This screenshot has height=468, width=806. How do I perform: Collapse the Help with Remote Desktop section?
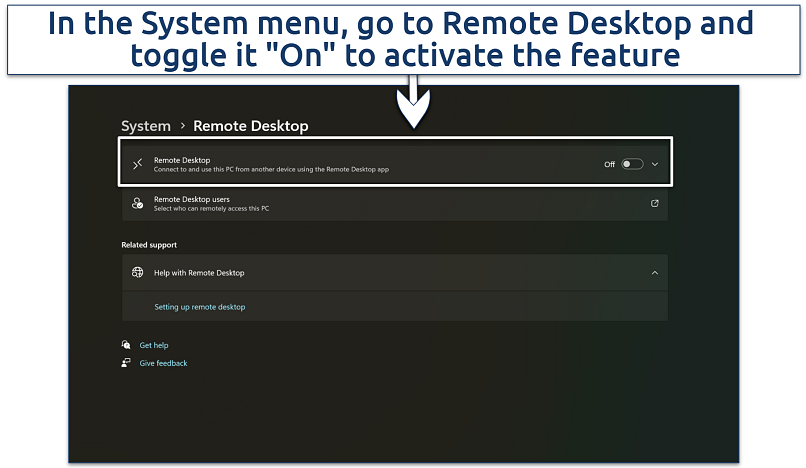(x=655, y=272)
